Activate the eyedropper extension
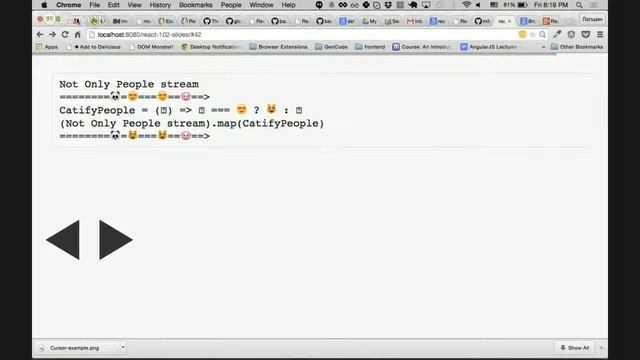640x360 pixels. [557, 35]
